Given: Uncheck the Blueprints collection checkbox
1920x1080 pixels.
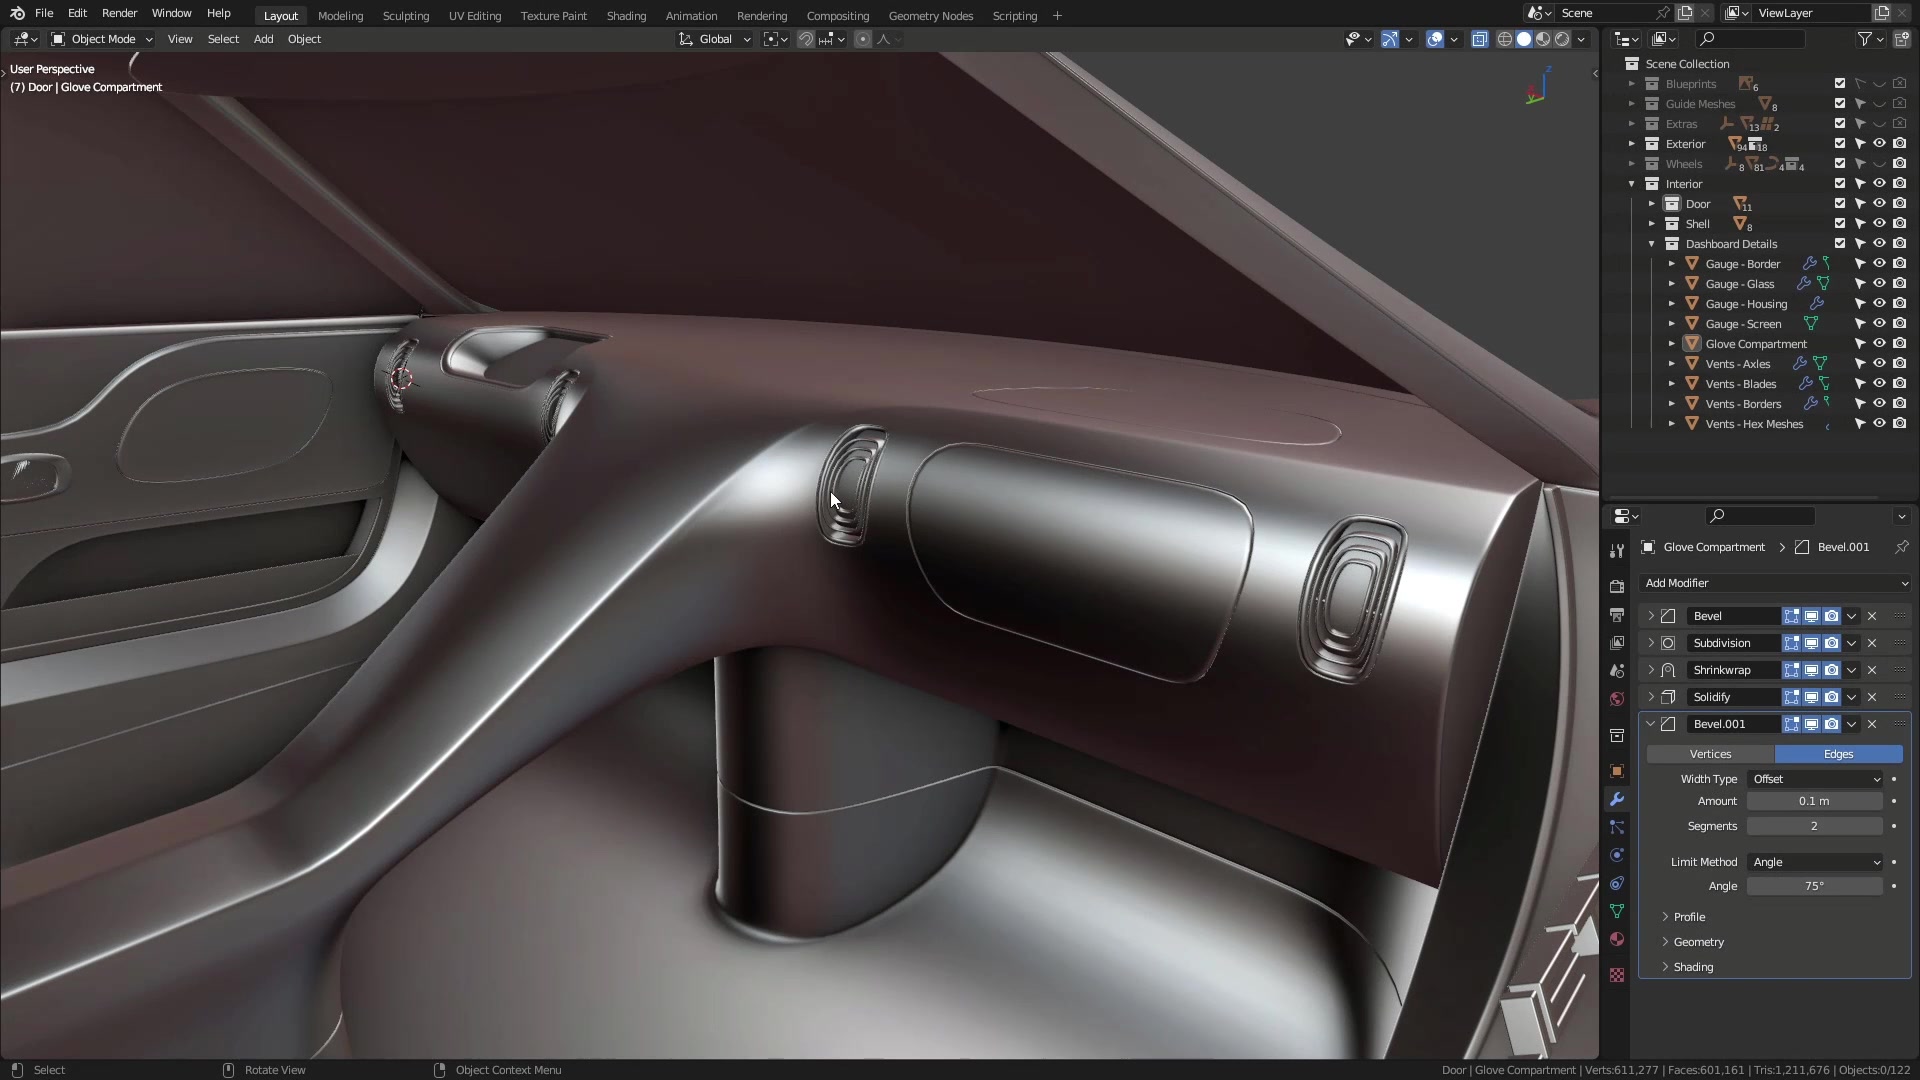Looking at the screenshot, I should 1840,84.
